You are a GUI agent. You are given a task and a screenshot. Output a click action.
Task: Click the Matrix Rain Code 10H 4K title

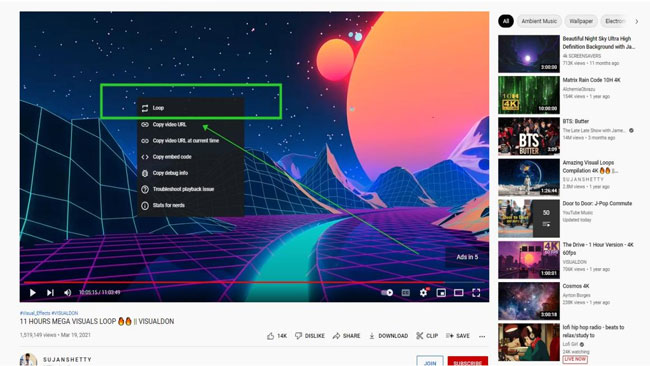[x=591, y=80]
